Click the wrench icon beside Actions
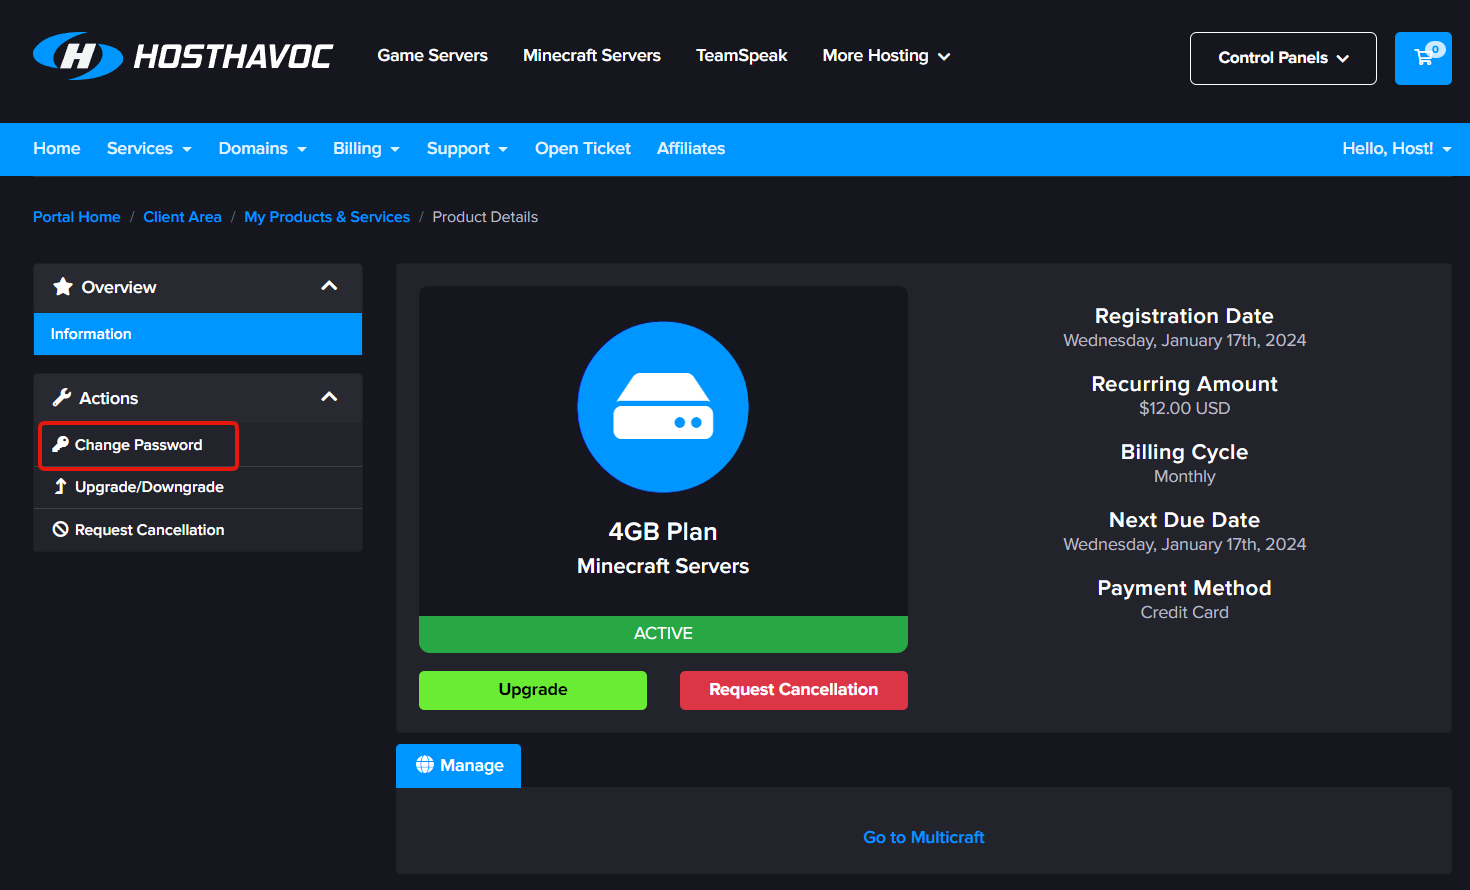 point(62,398)
